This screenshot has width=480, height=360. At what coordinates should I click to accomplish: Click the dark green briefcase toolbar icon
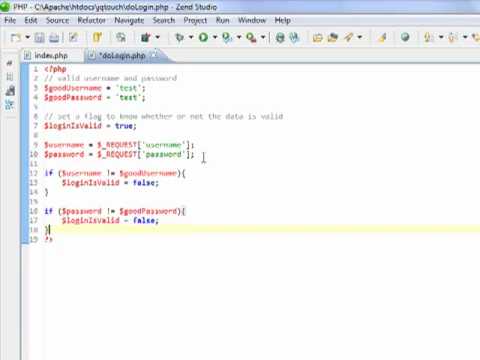click(x=145, y=37)
